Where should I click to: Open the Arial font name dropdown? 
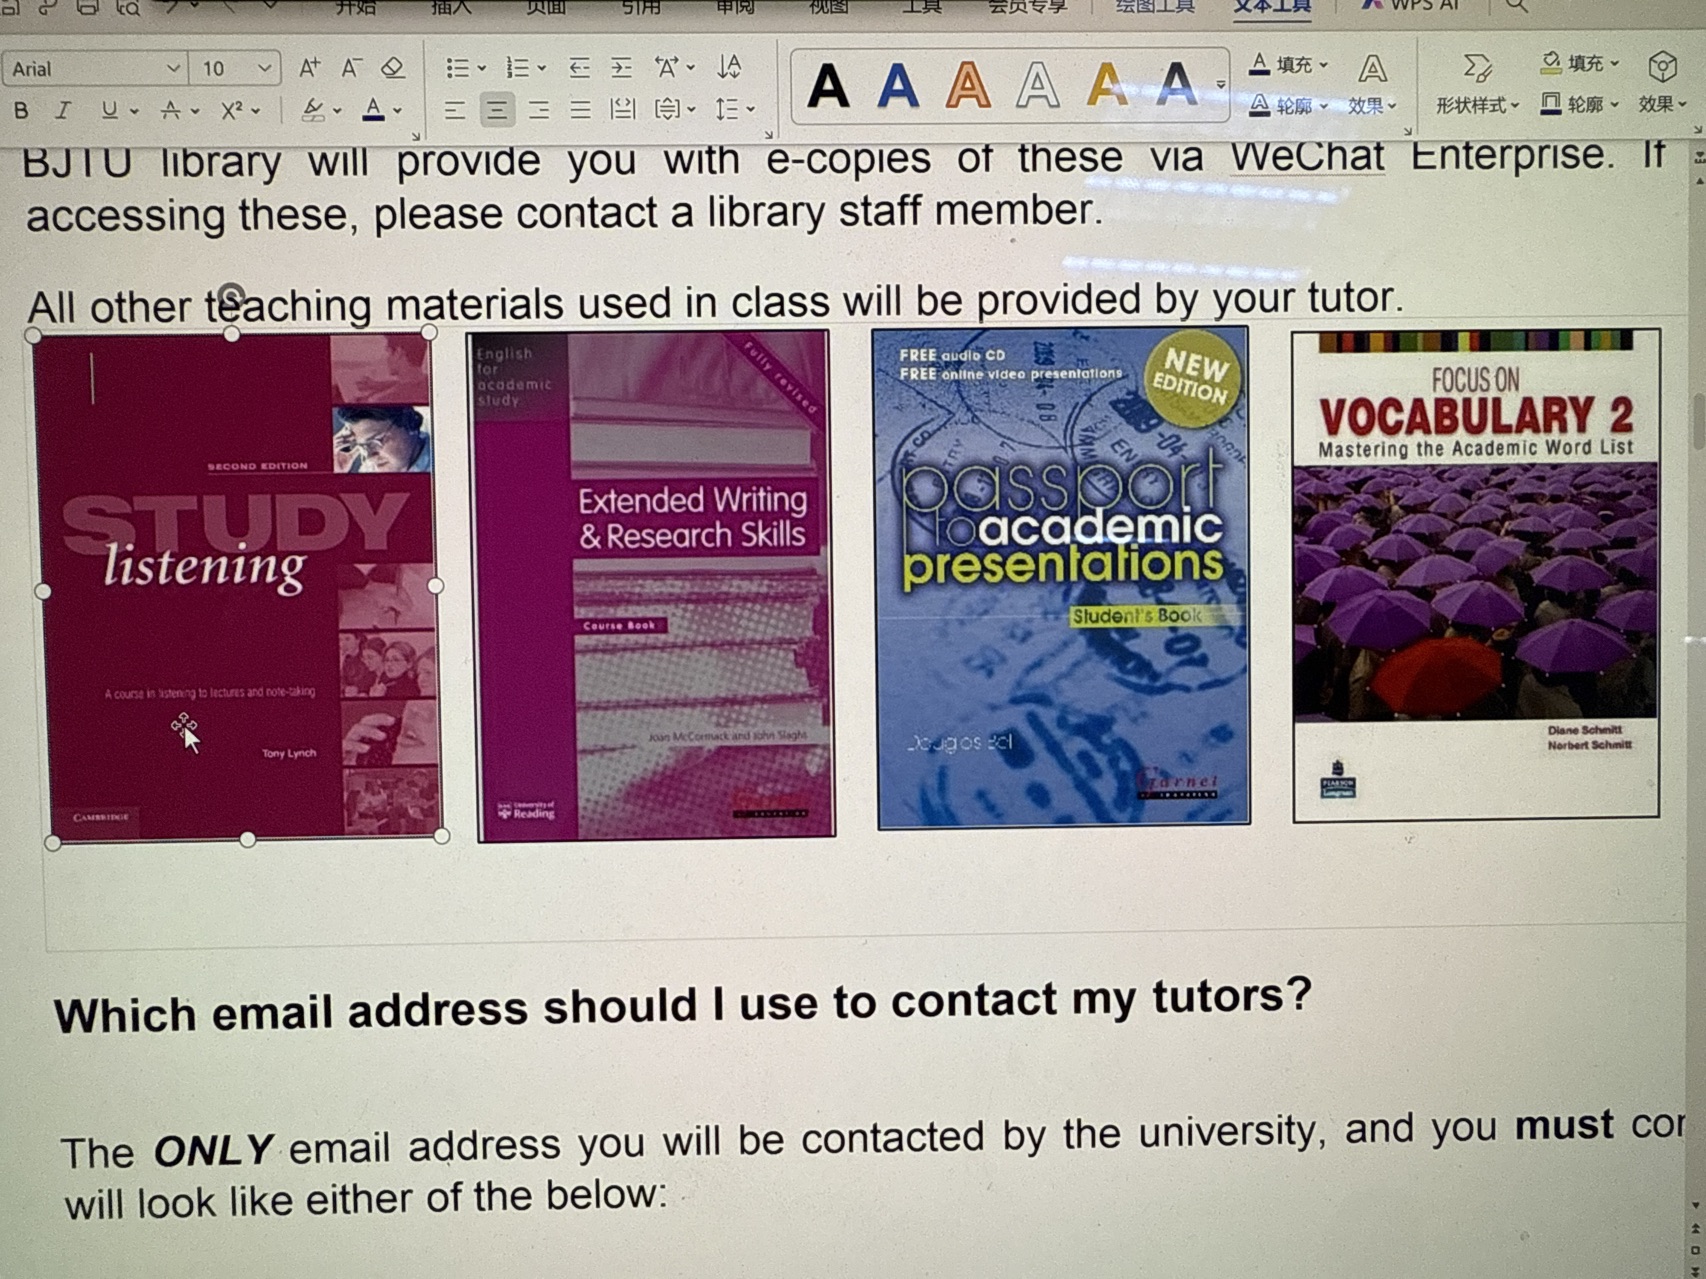click(x=94, y=69)
